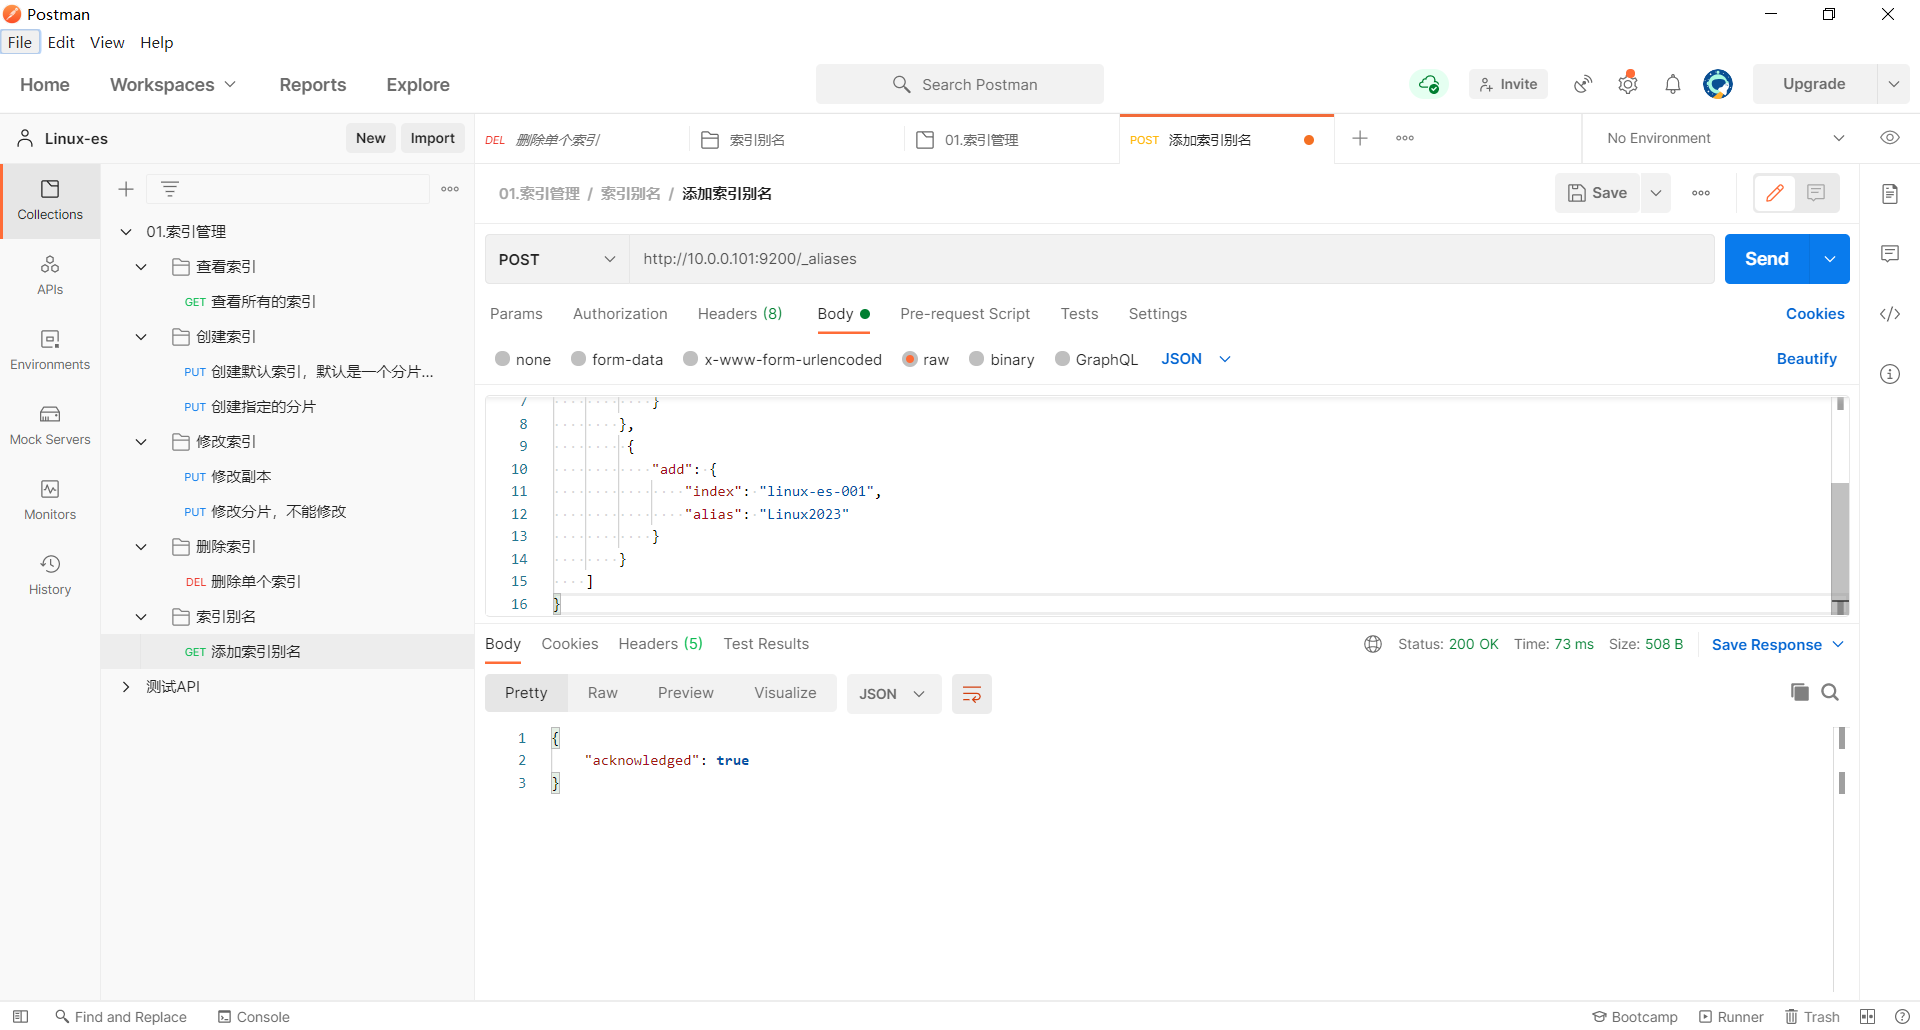The height and width of the screenshot is (1030, 1920).
Task: Select x-www-form-urlencoded body type
Action: coord(690,359)
